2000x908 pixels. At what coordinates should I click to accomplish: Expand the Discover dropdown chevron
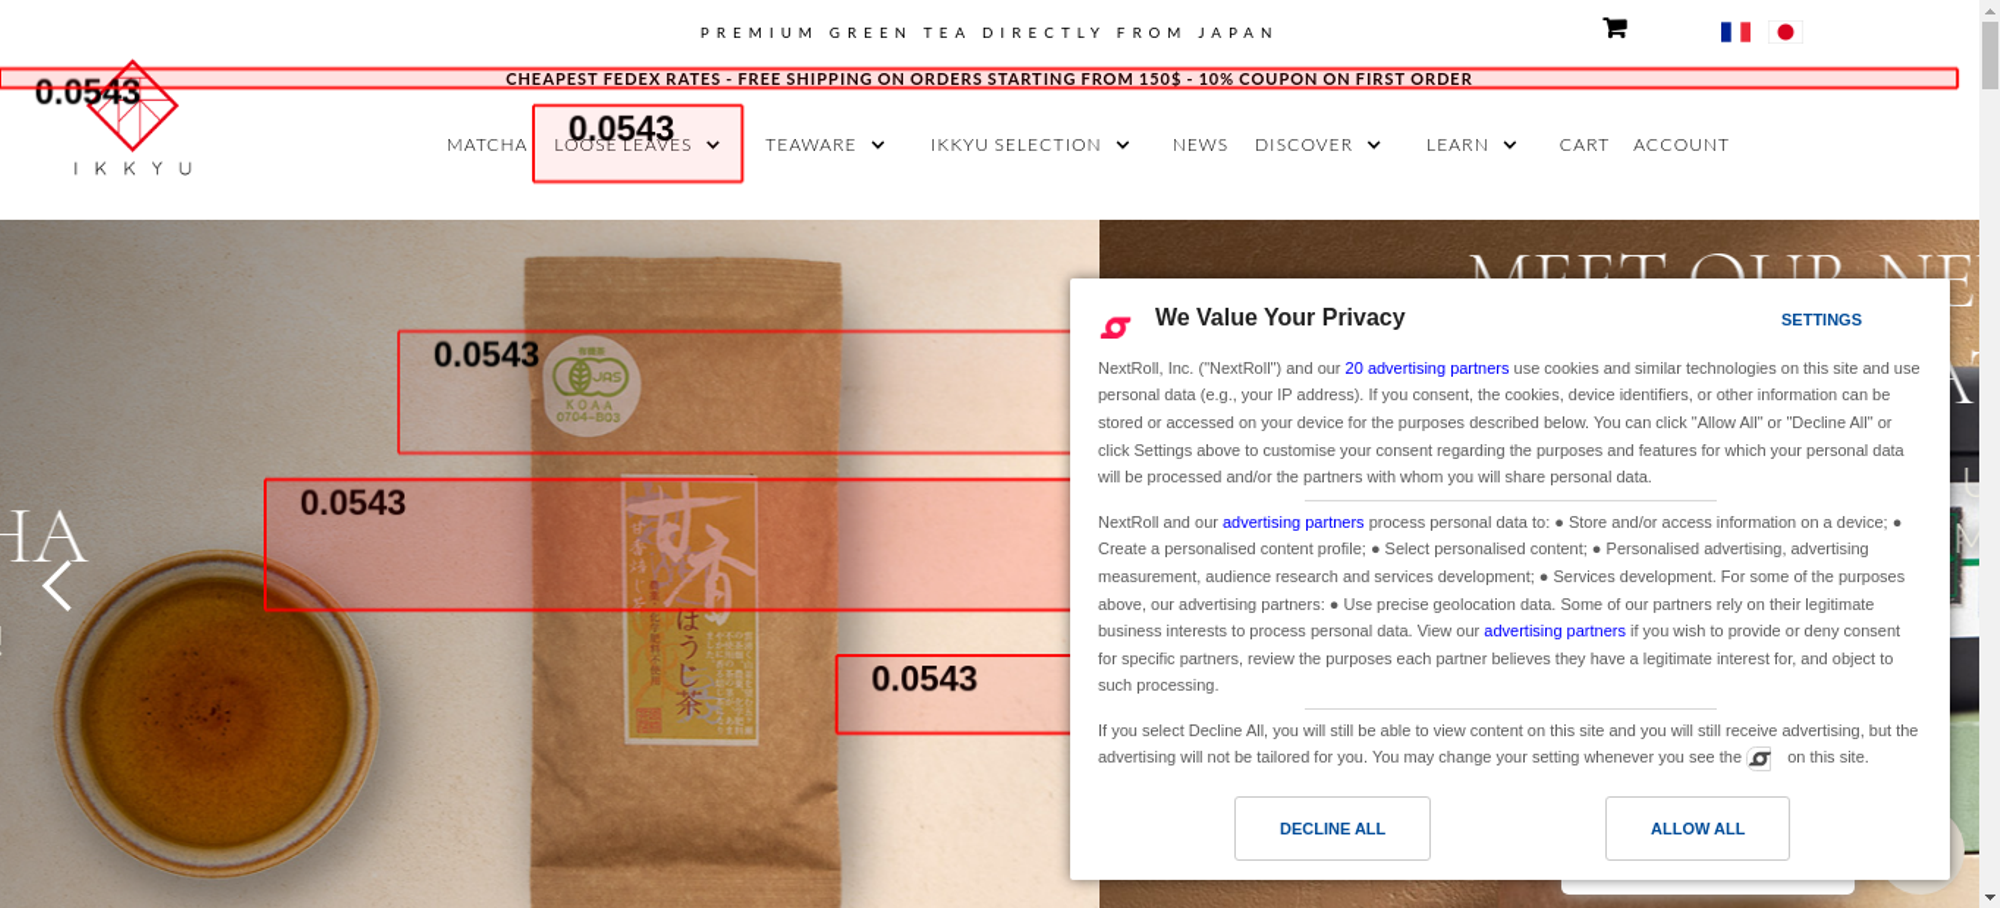click(x=1374, y=145)
